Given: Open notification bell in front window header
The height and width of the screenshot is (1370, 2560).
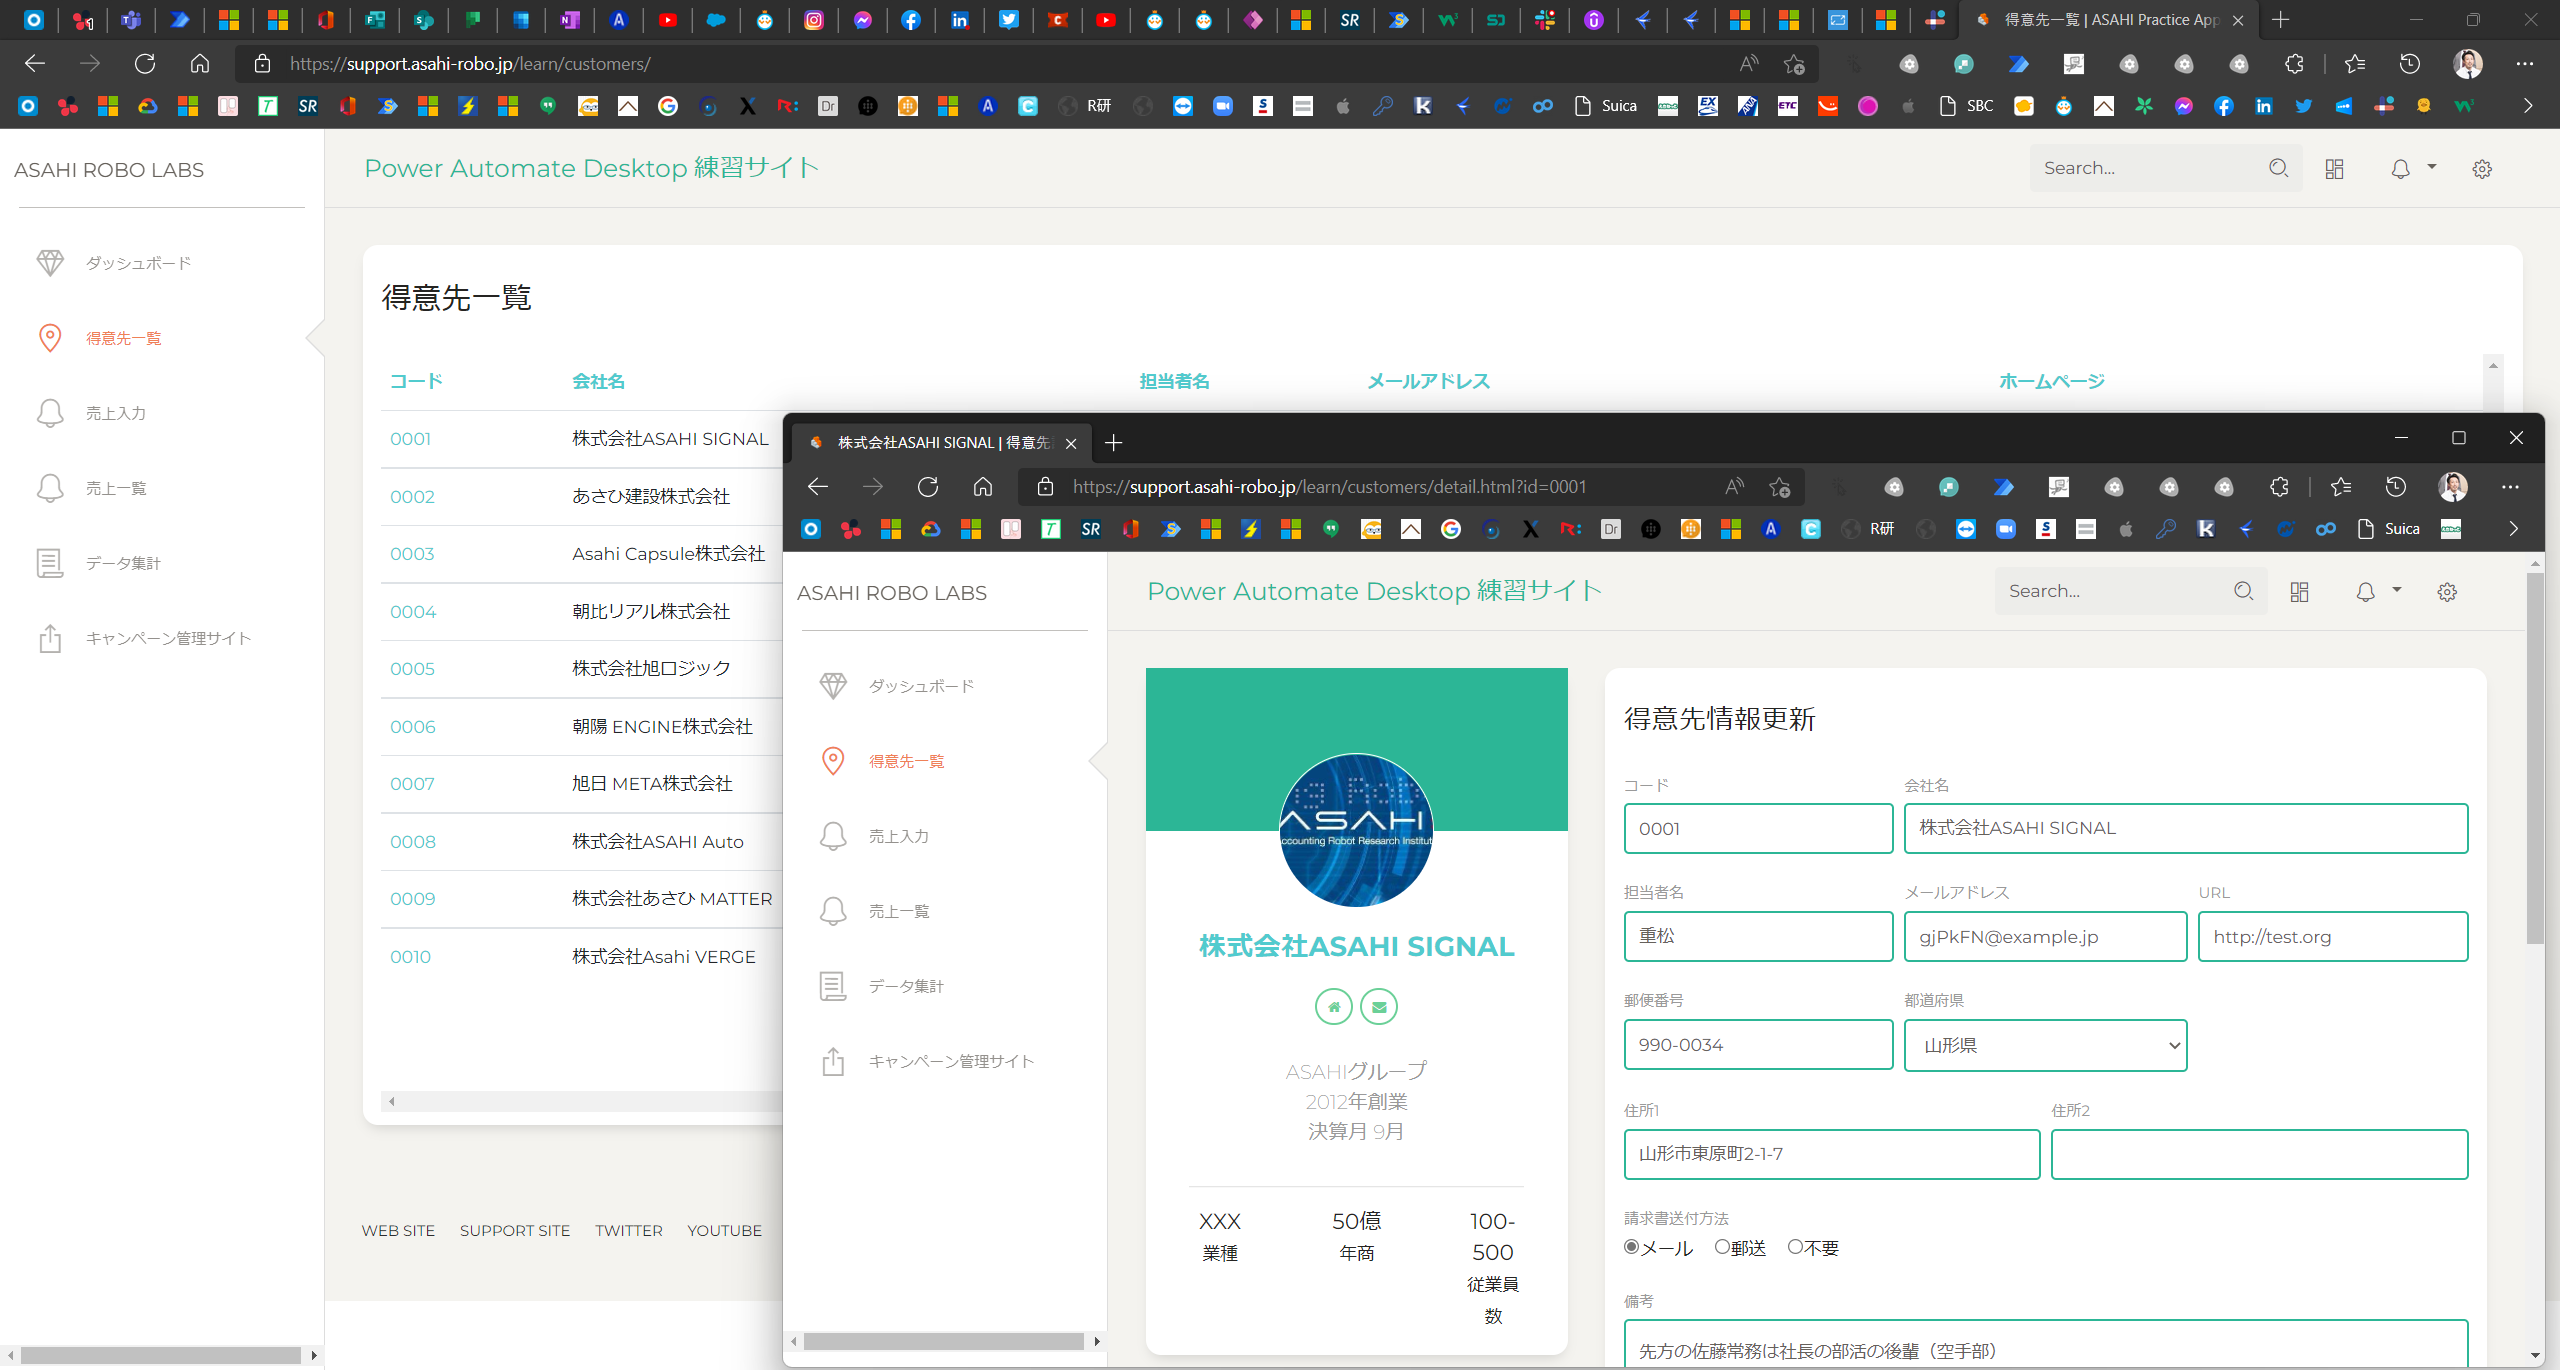Looking at the screenshot, I should [2365, 592].
